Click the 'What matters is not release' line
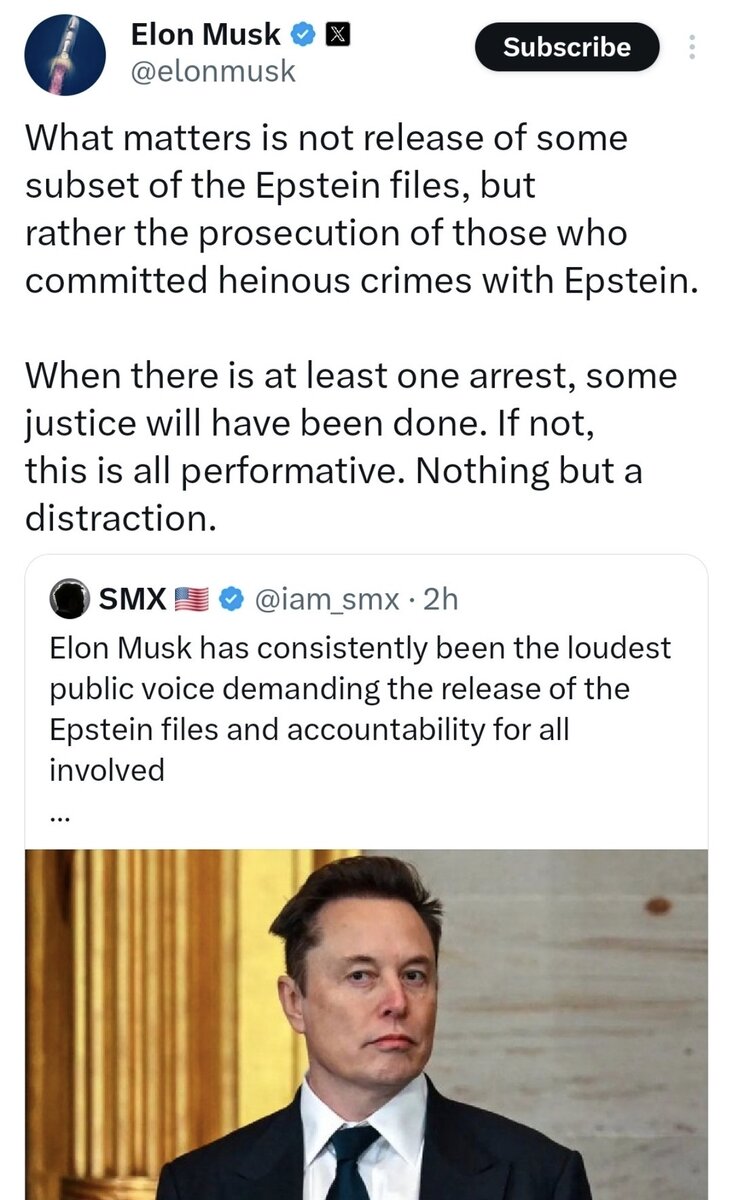This screenshot has height=1200, width=733. click(326, 137)
